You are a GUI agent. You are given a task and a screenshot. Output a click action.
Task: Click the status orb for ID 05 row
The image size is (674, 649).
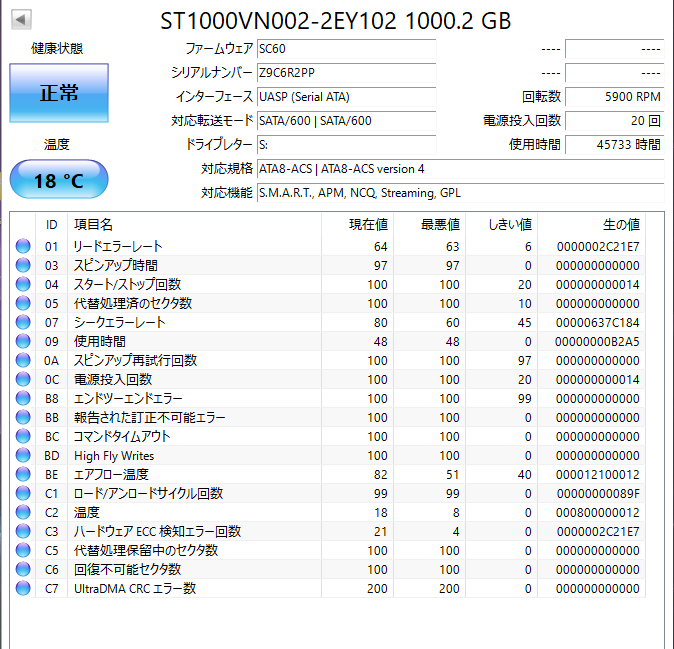[23, 303]
